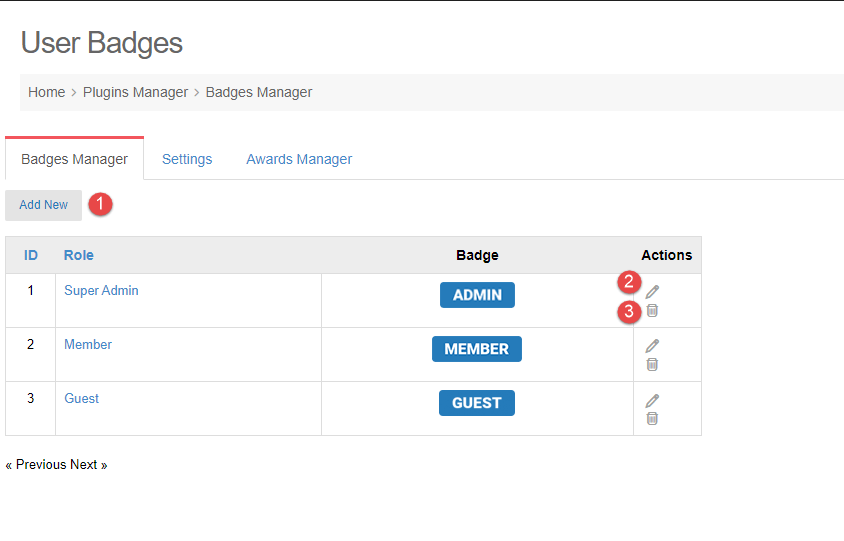Viewport: 844px width, 541px height.
Task: Sort table by ID column header
Action: (x=31, y=255)
